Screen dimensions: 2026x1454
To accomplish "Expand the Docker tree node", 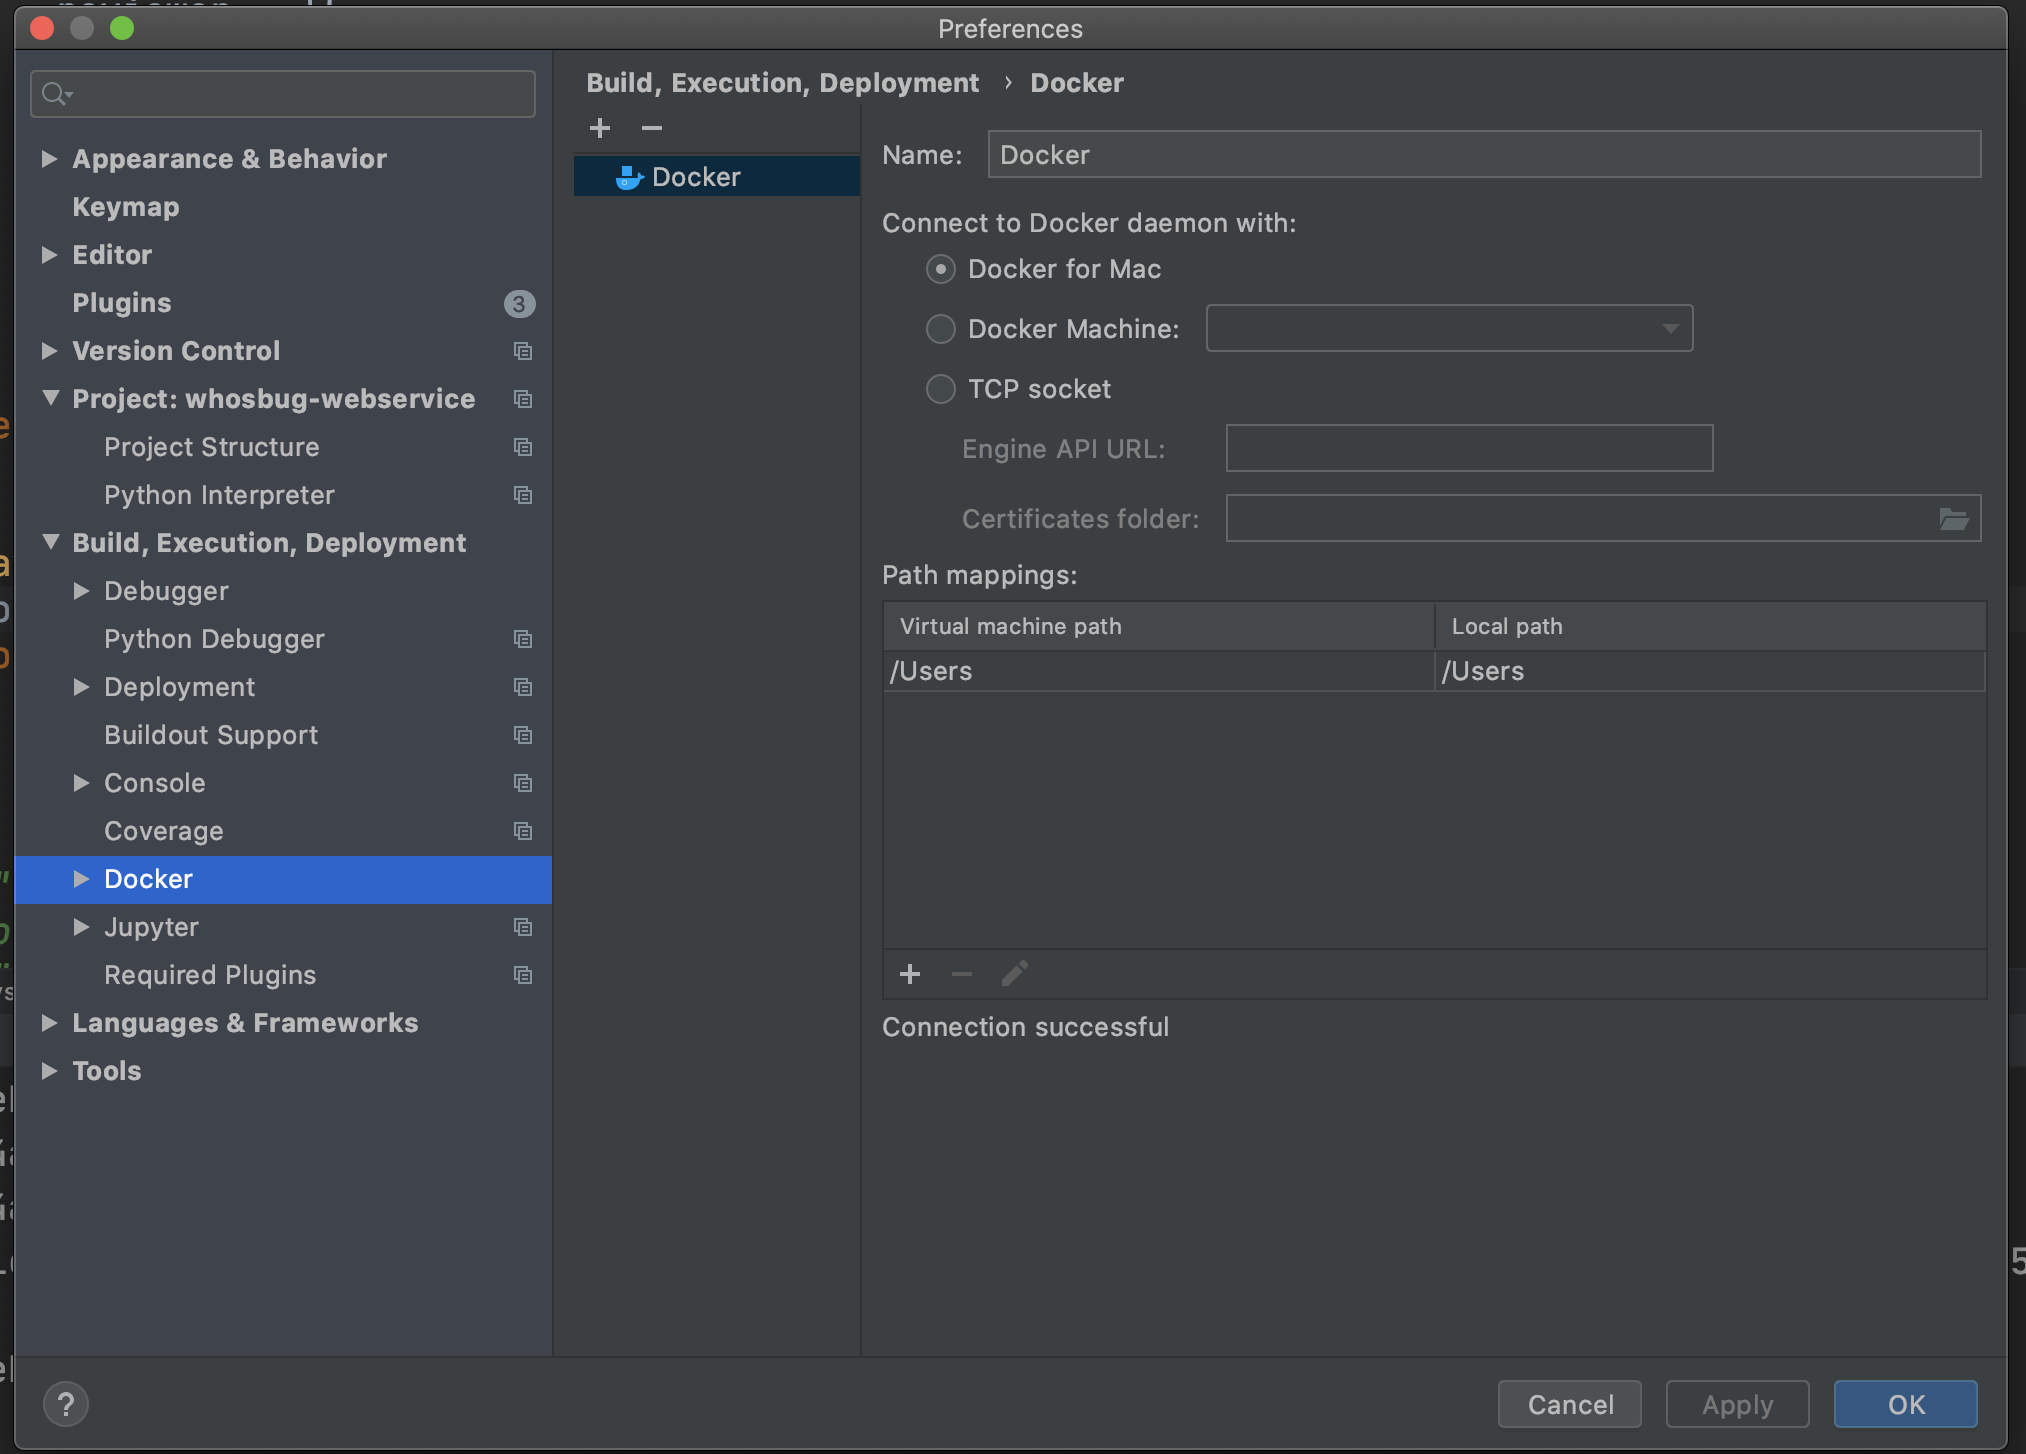I will pyautogui.click(x=81, y=879).
